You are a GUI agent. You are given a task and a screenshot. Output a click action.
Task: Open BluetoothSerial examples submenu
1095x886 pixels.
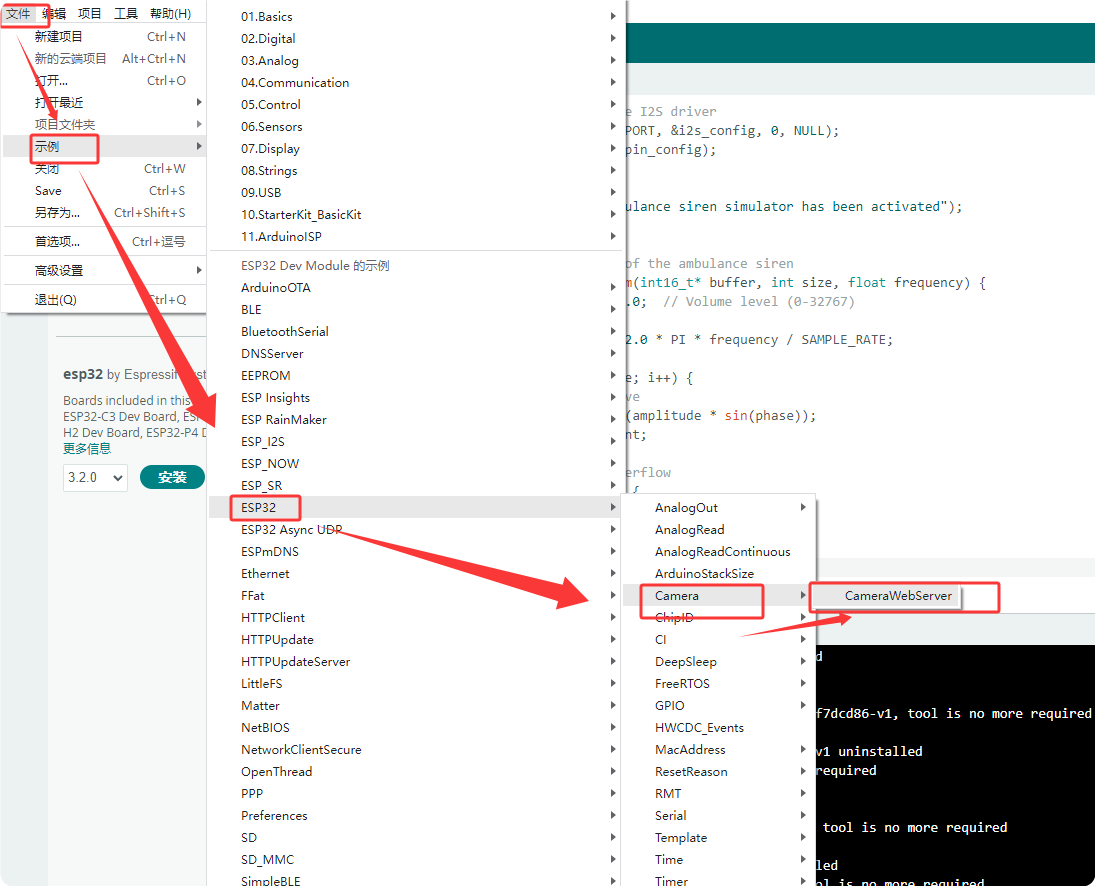pyautogui.click(x=417, y=332)
